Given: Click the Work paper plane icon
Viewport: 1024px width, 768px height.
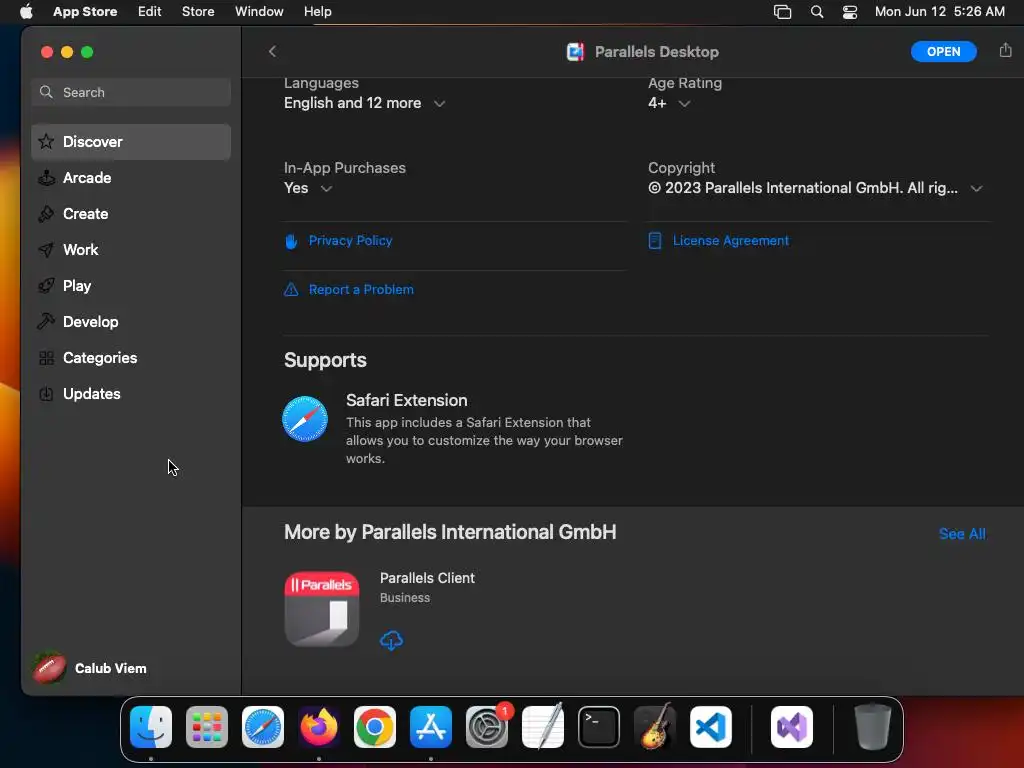Looking at the screenshot, I should pyautogui.click(x=46, y=249).
